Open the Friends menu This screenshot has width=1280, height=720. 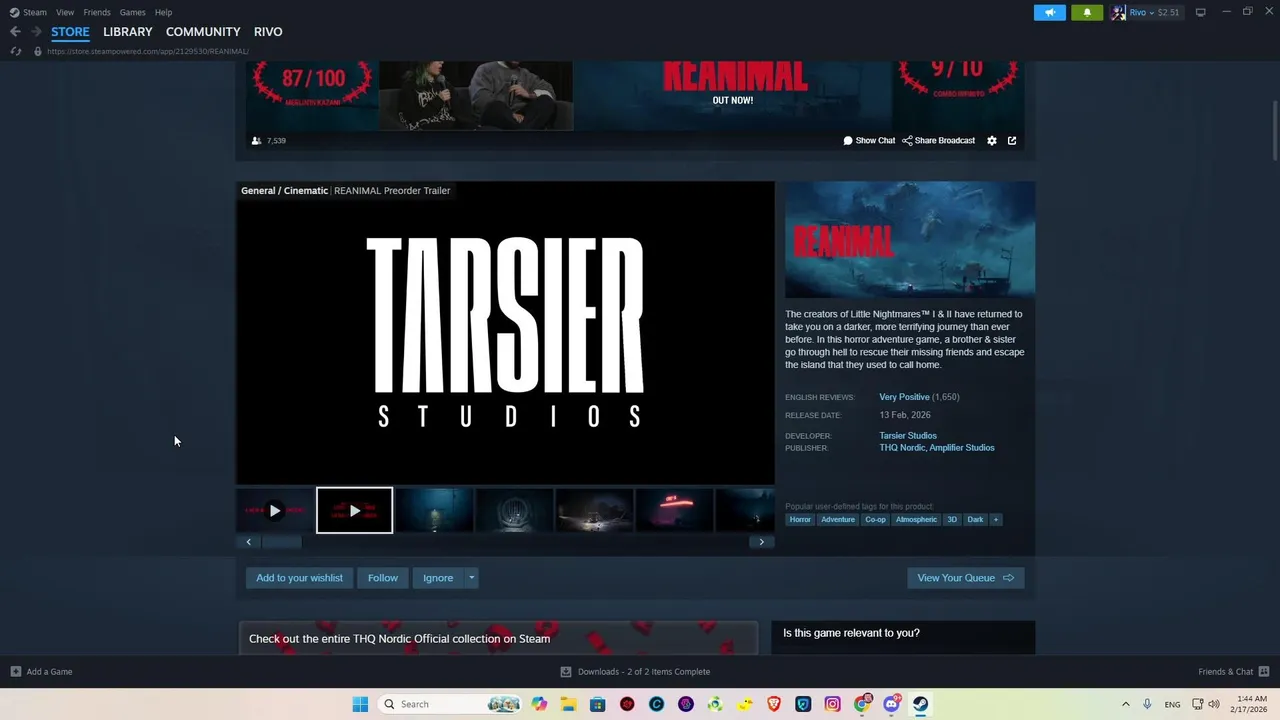coord(97,12)
